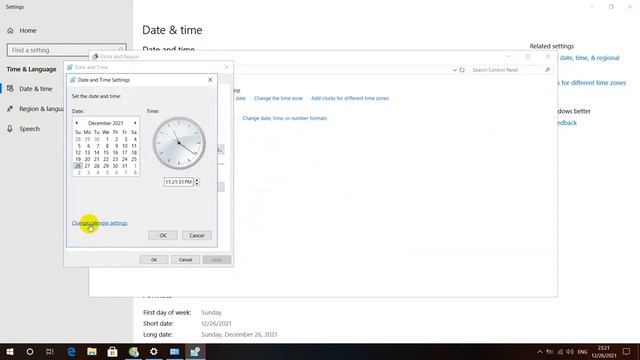Screen dimensions: 640x360
Task: Open network icon in system tray
Action: [560, 351]
